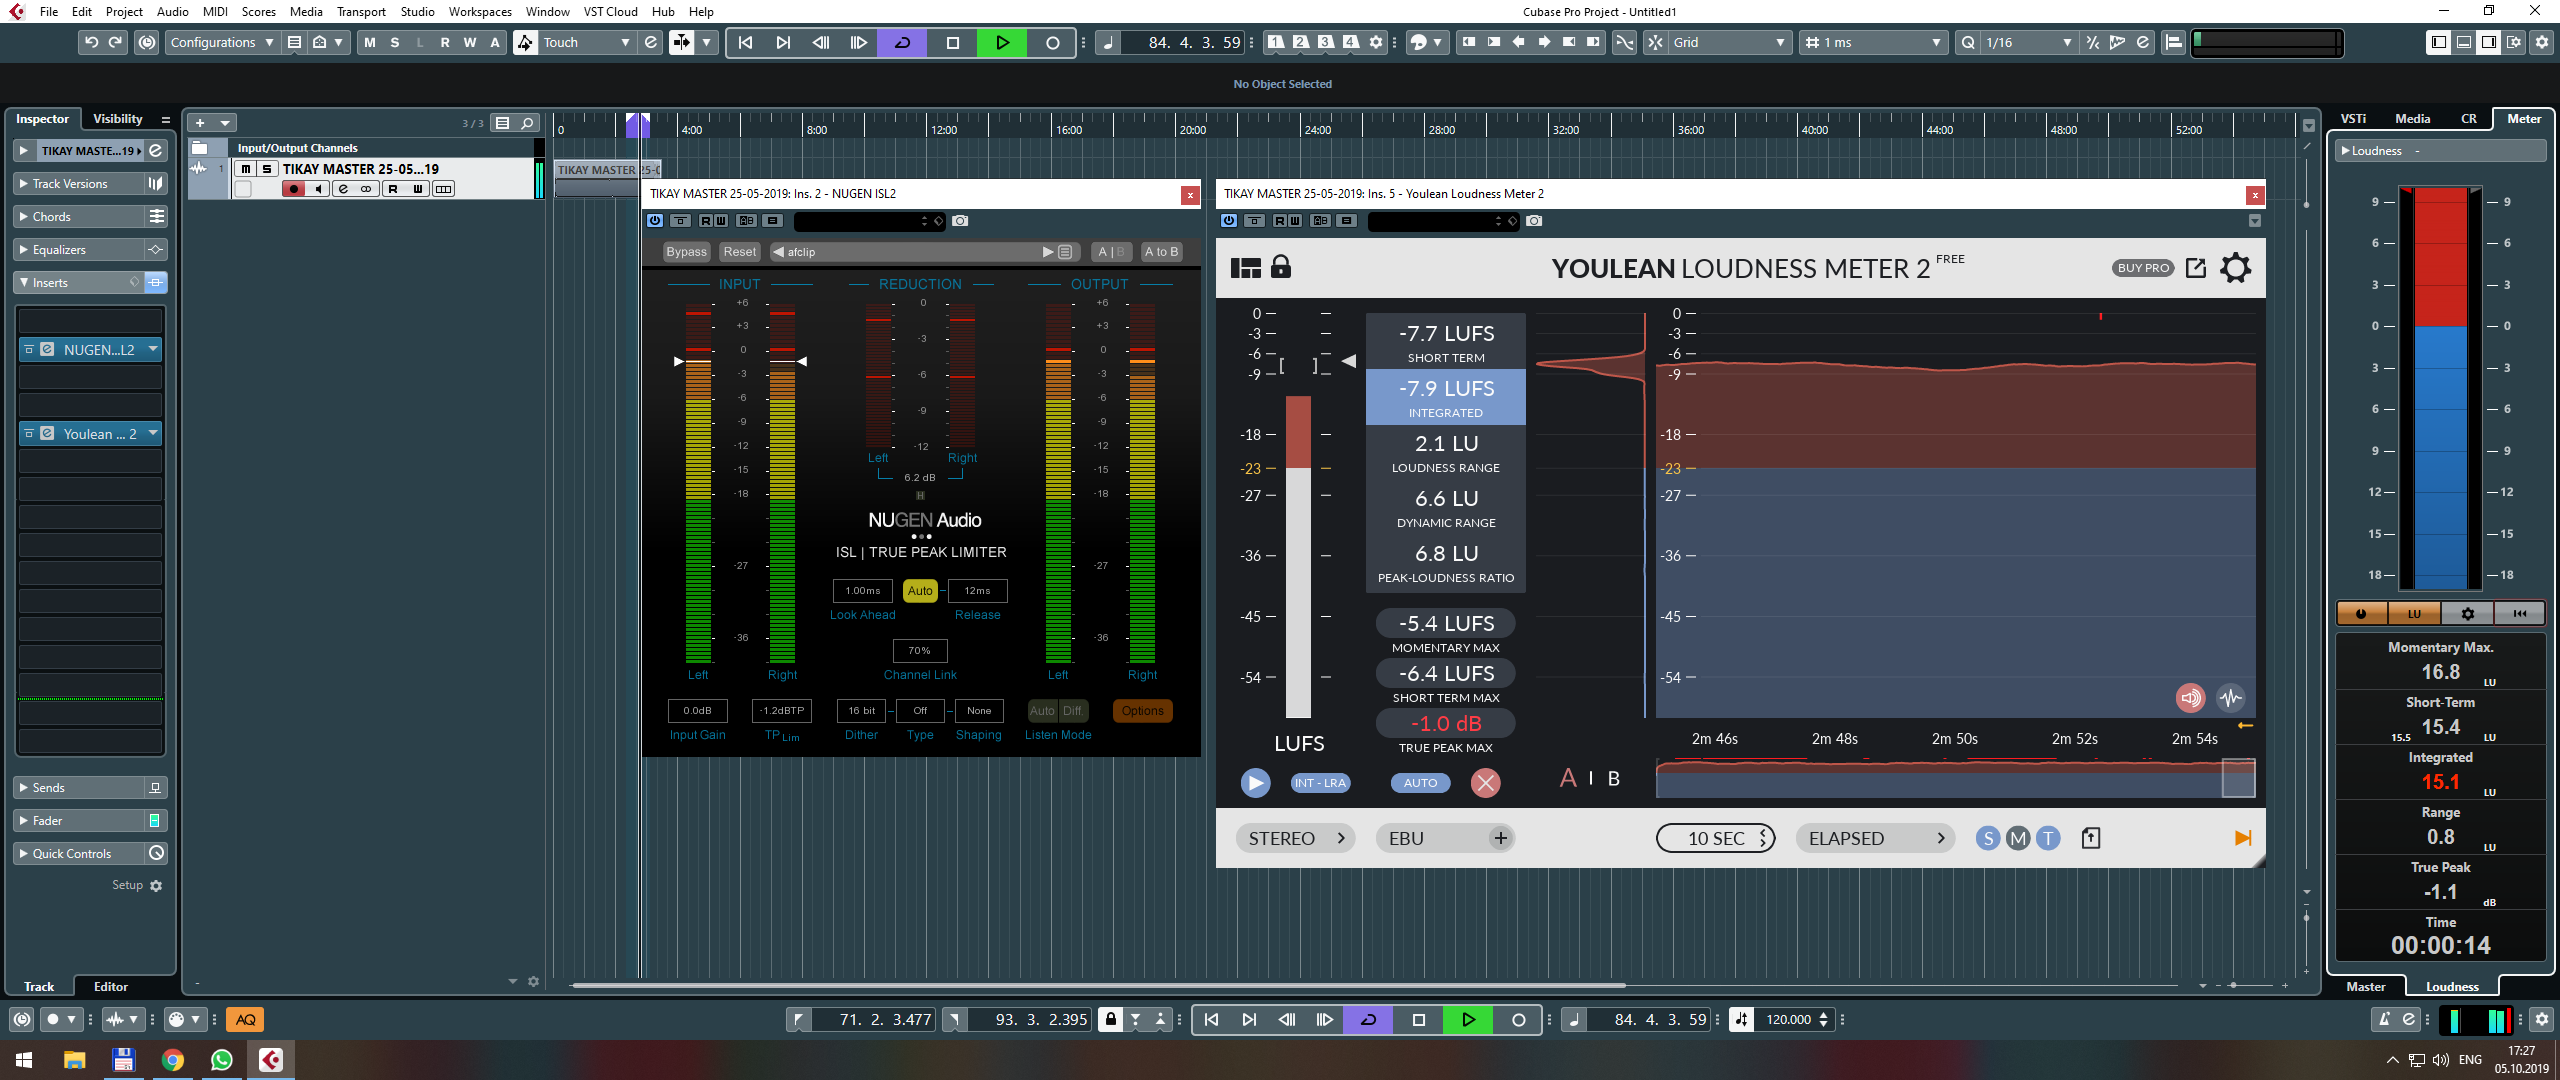Click the AQ button in the transport bar
The width and height of the screenshot is (2560, 1080).
246,1020
